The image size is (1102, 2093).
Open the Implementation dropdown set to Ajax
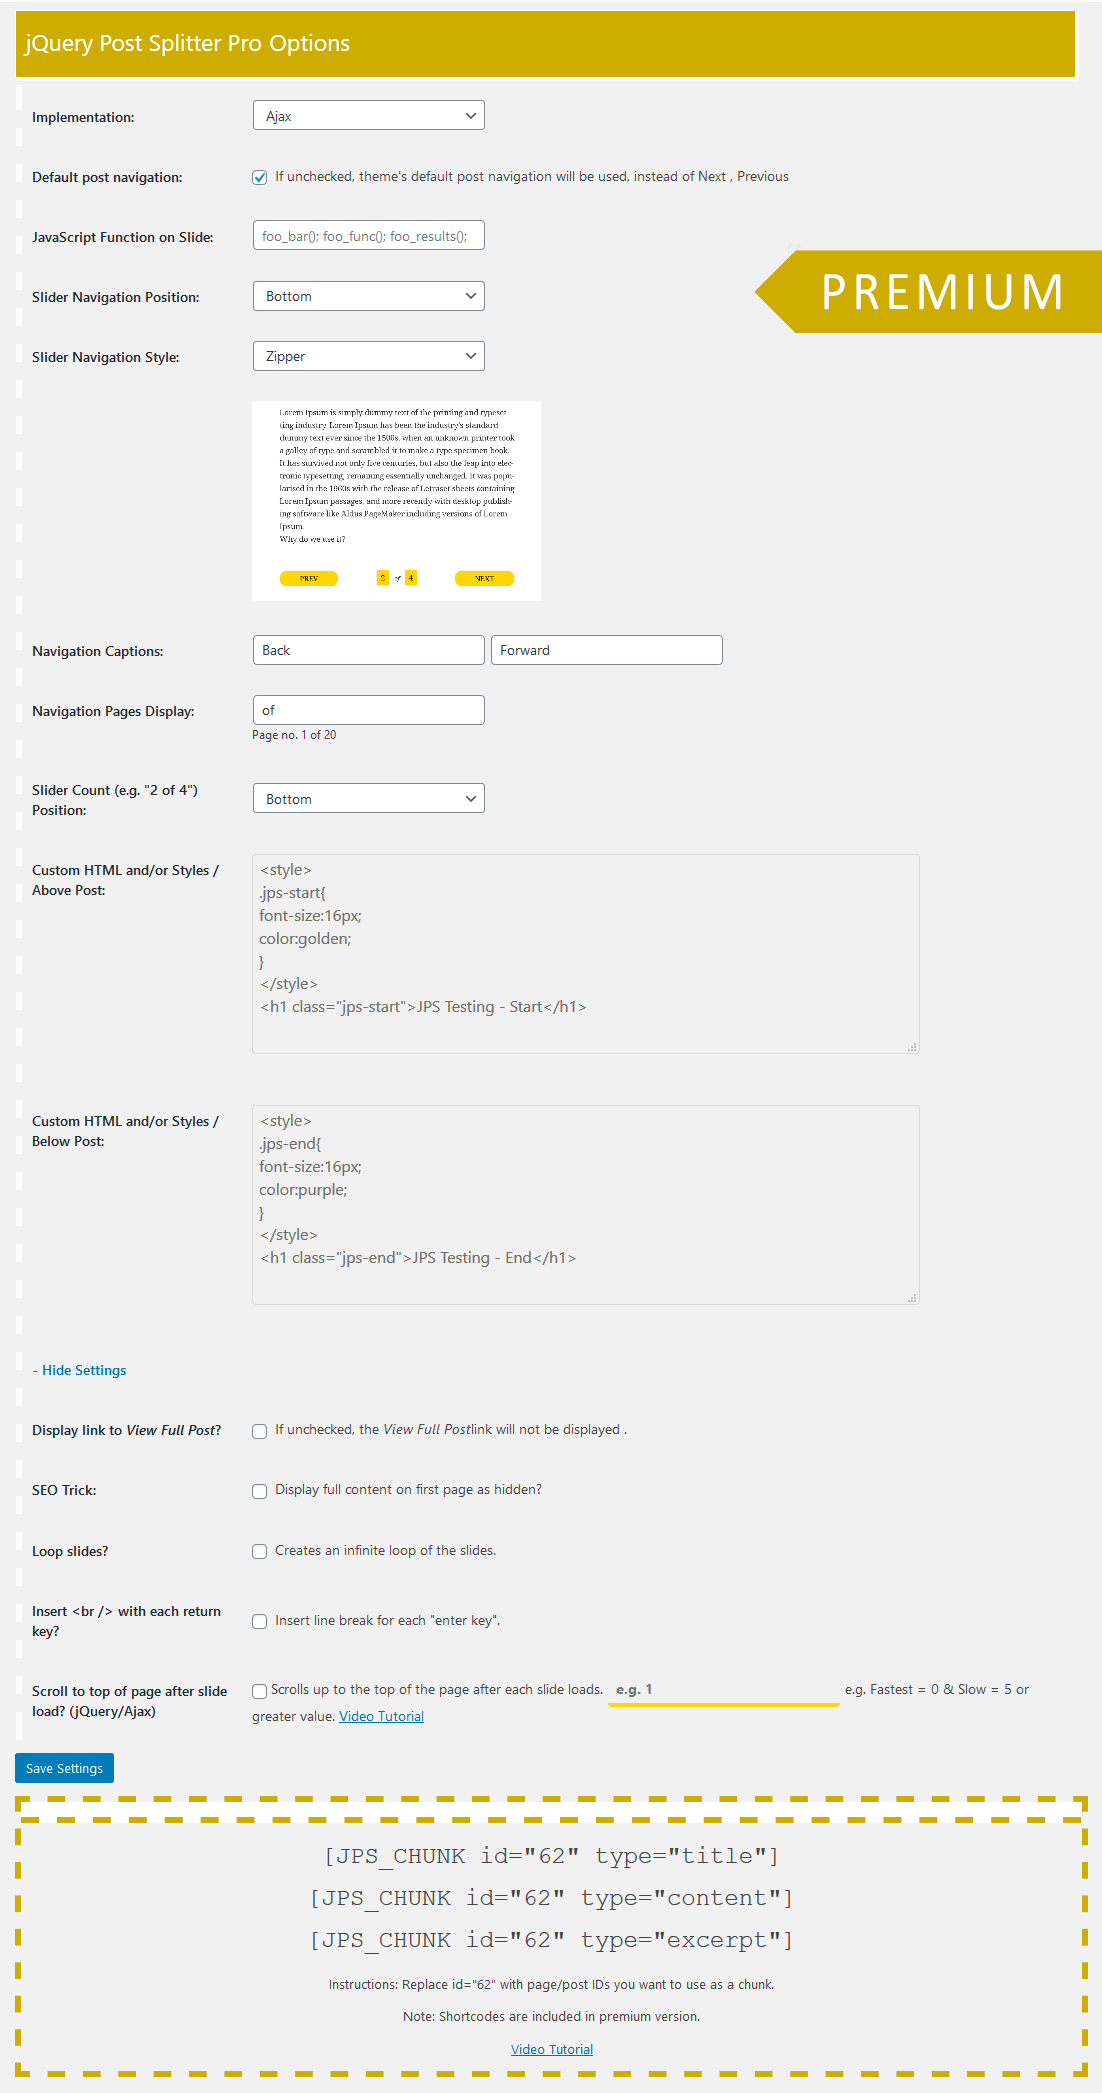[368, 115]
